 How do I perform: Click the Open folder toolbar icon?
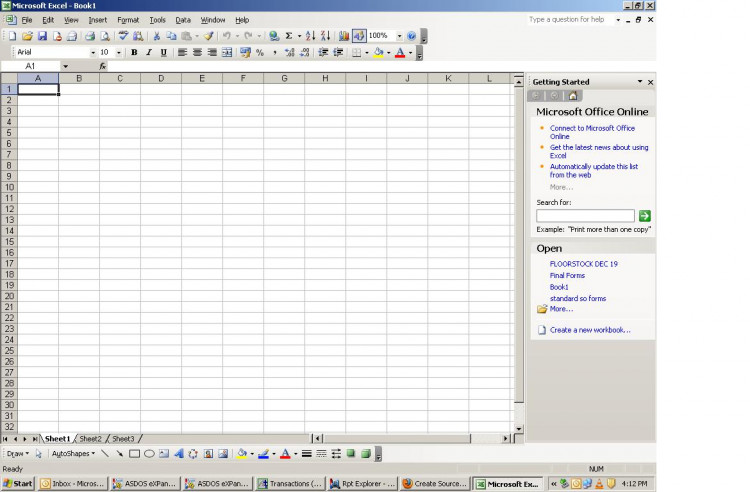tap(27, 36)
